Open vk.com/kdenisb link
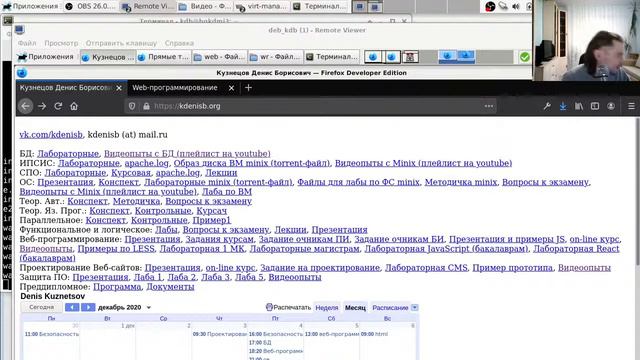The image size is (640, 360). tap(51, 135)
